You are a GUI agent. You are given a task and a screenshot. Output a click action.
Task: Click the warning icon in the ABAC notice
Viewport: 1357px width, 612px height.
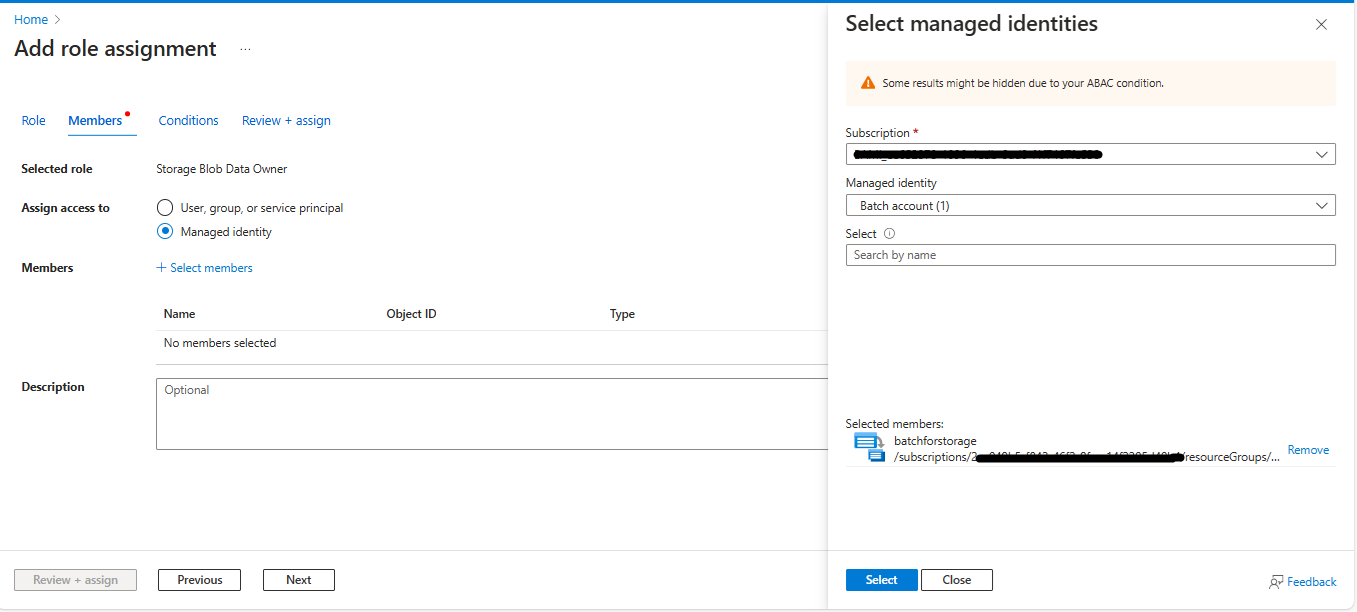click(867, 83)
